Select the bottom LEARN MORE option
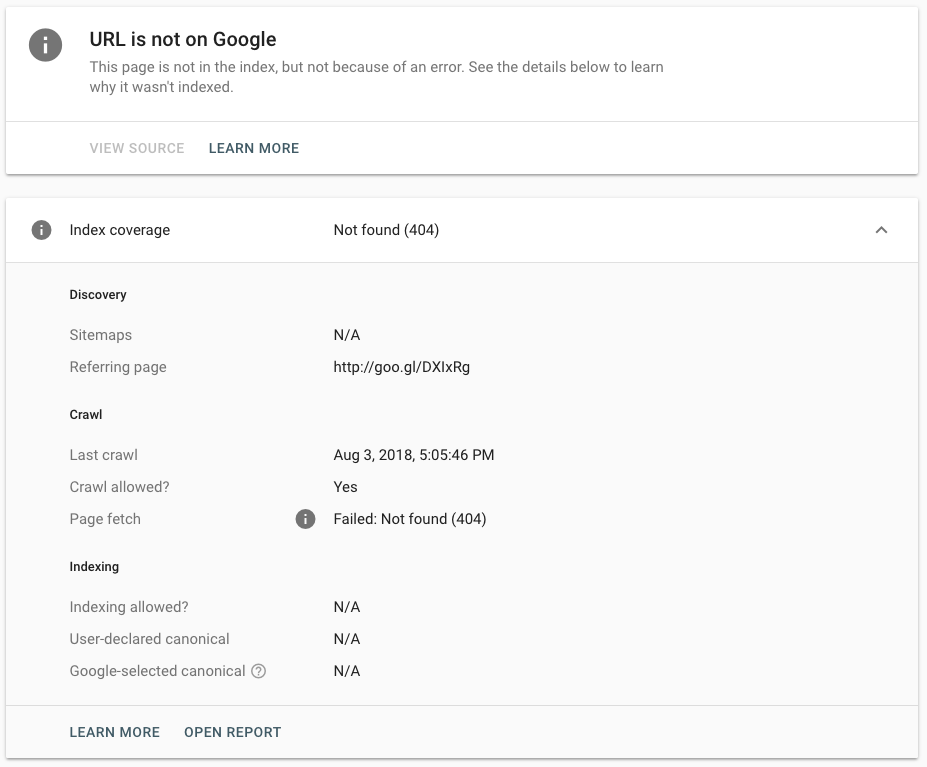Viewport: 927px width, 767px height. (114, 732)
